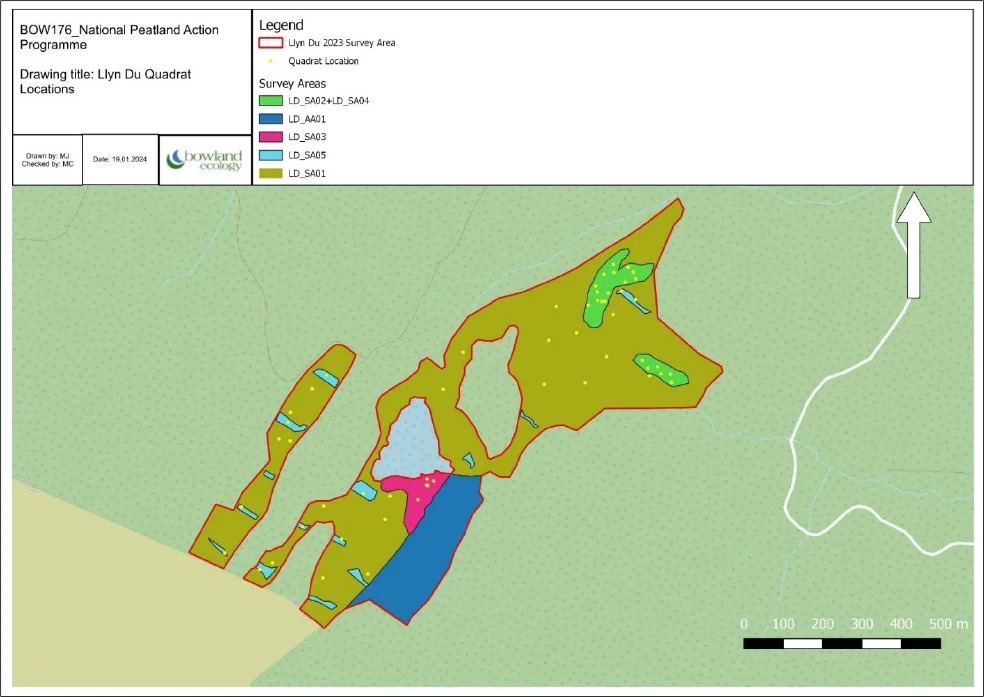Select the olive LD_SA01 legend swatch
Screen dimensions: 984x697
pyautogui.click(x=271, y=173)
